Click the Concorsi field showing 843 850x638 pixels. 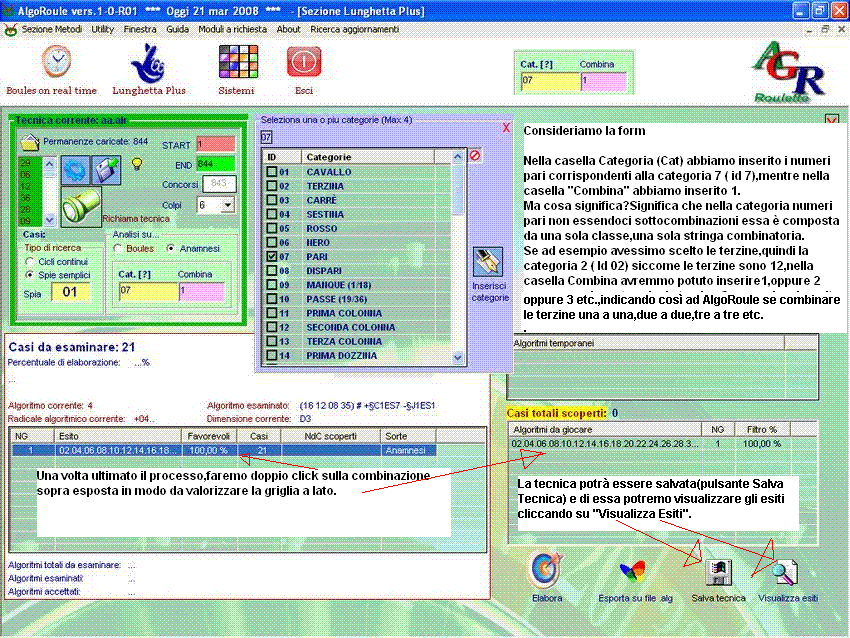pos(219,184)
